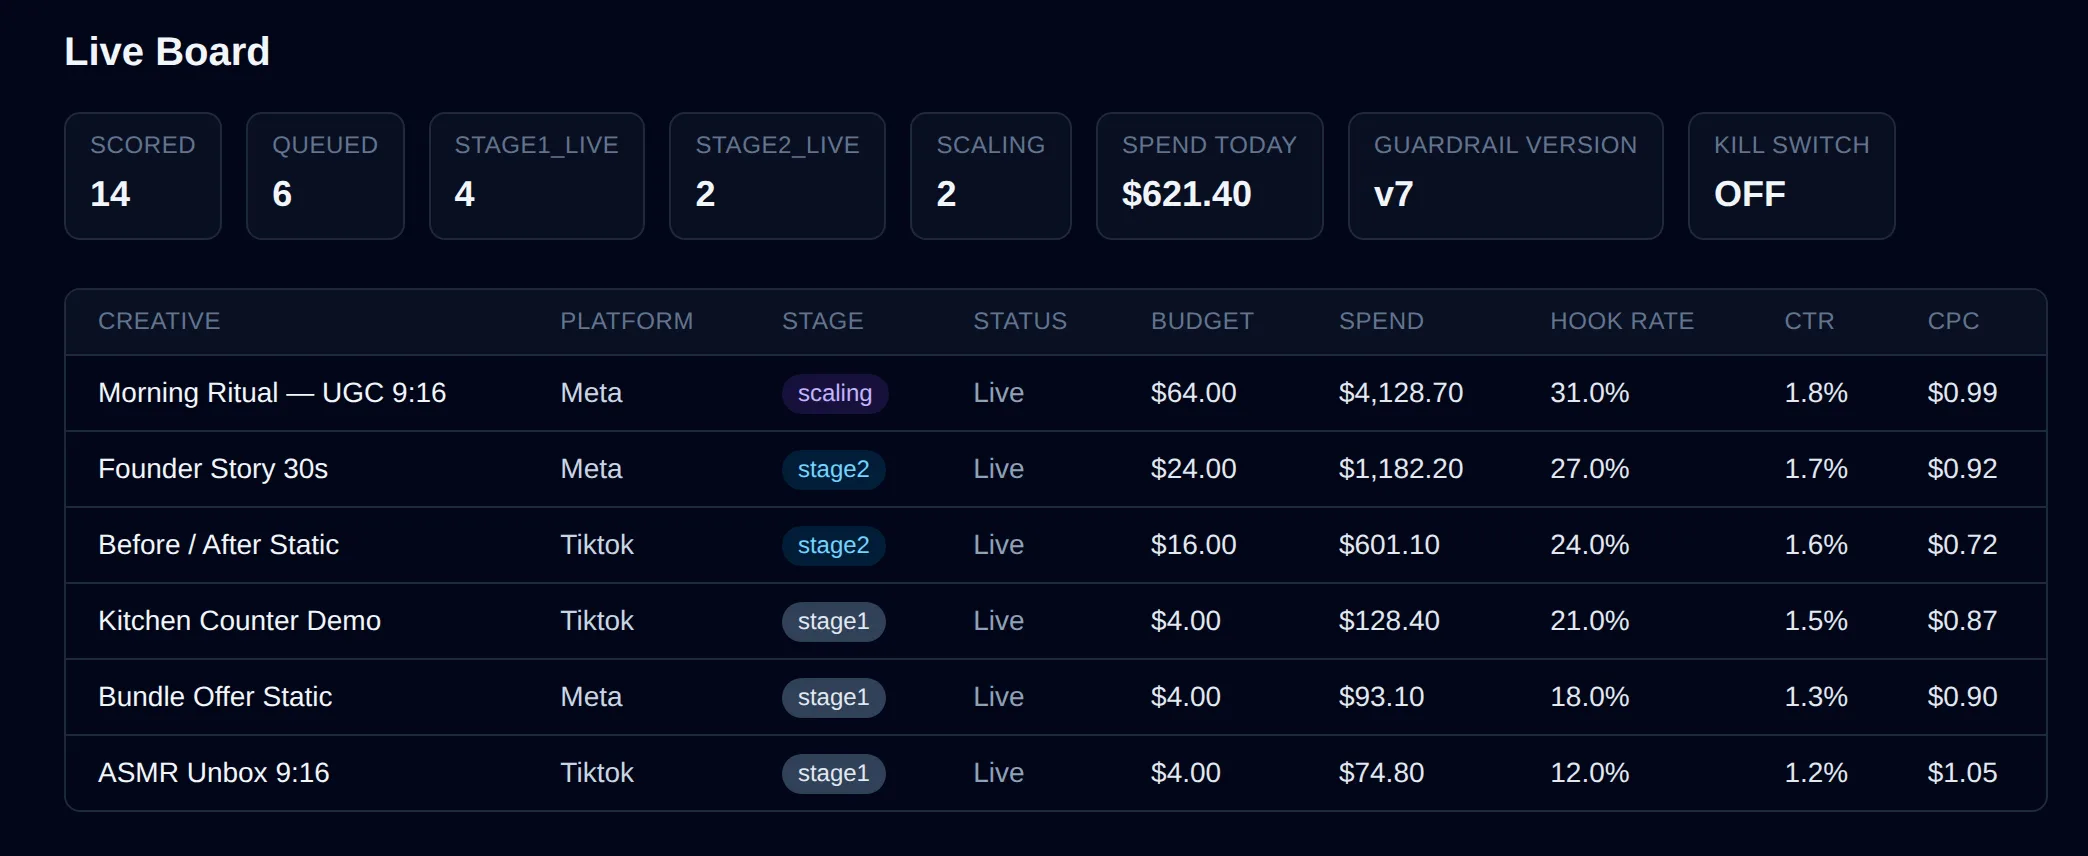This screenshot has width=2088, height=856.
Task: Click the stage1 badge for ASMR Unbox 9:16
Action: [x=834, y=773]
